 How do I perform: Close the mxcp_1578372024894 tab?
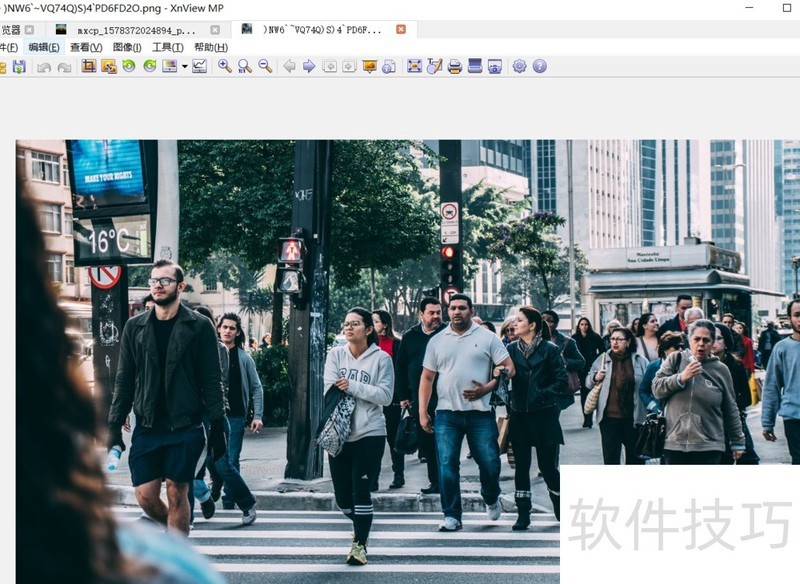[215, 30]
